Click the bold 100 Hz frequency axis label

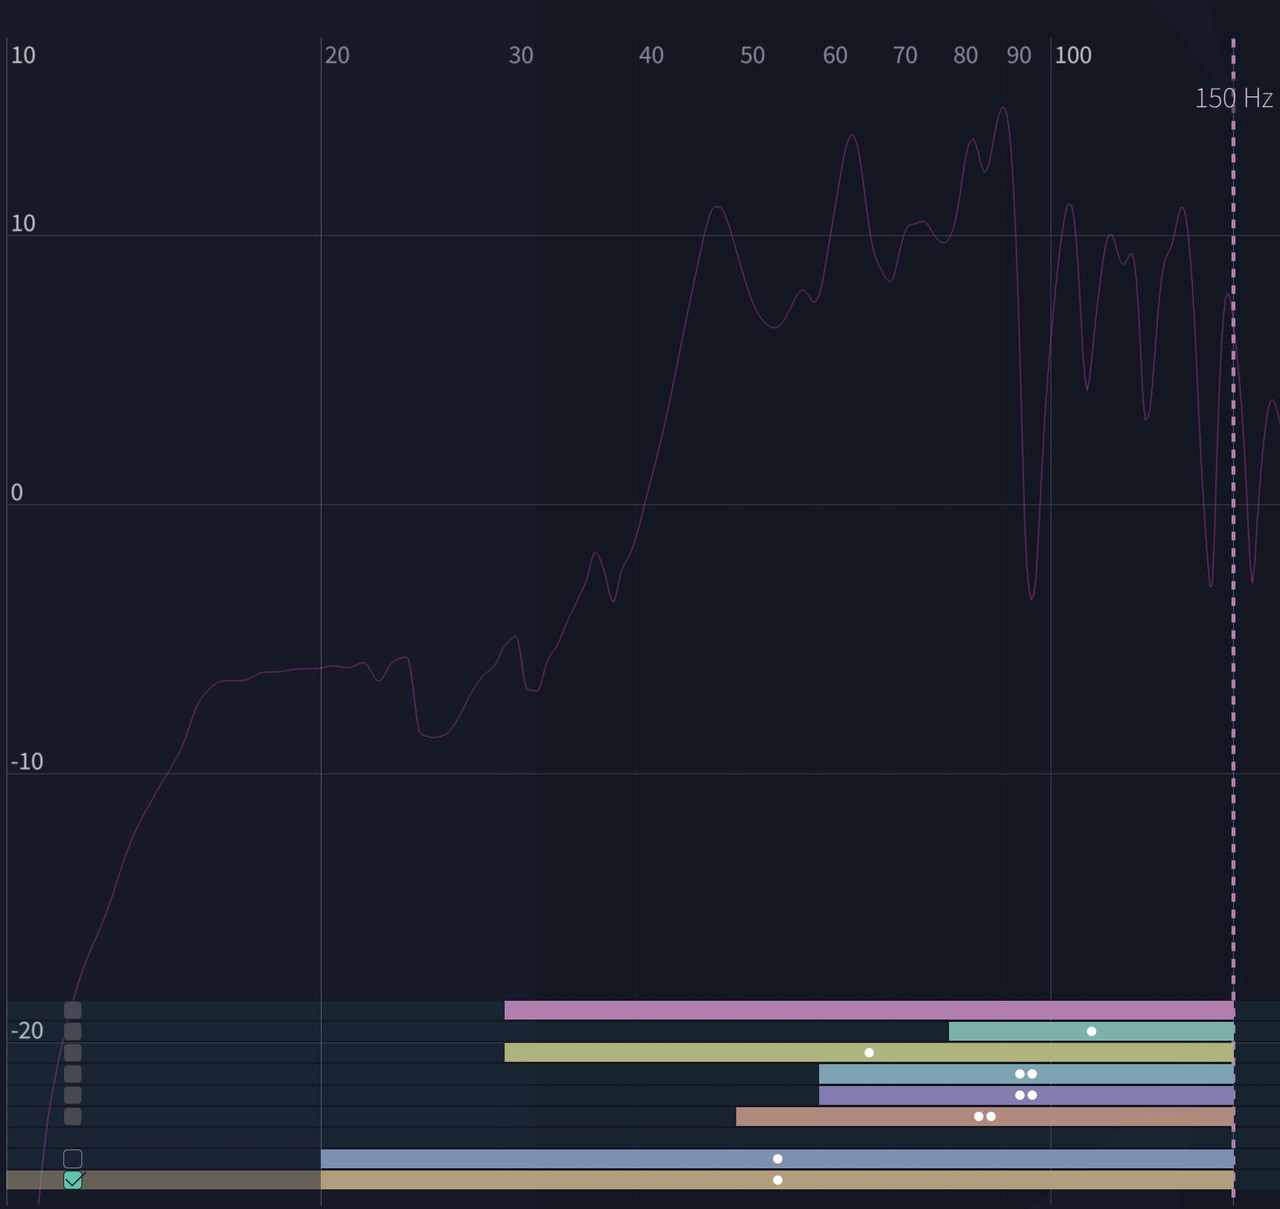1073,55
